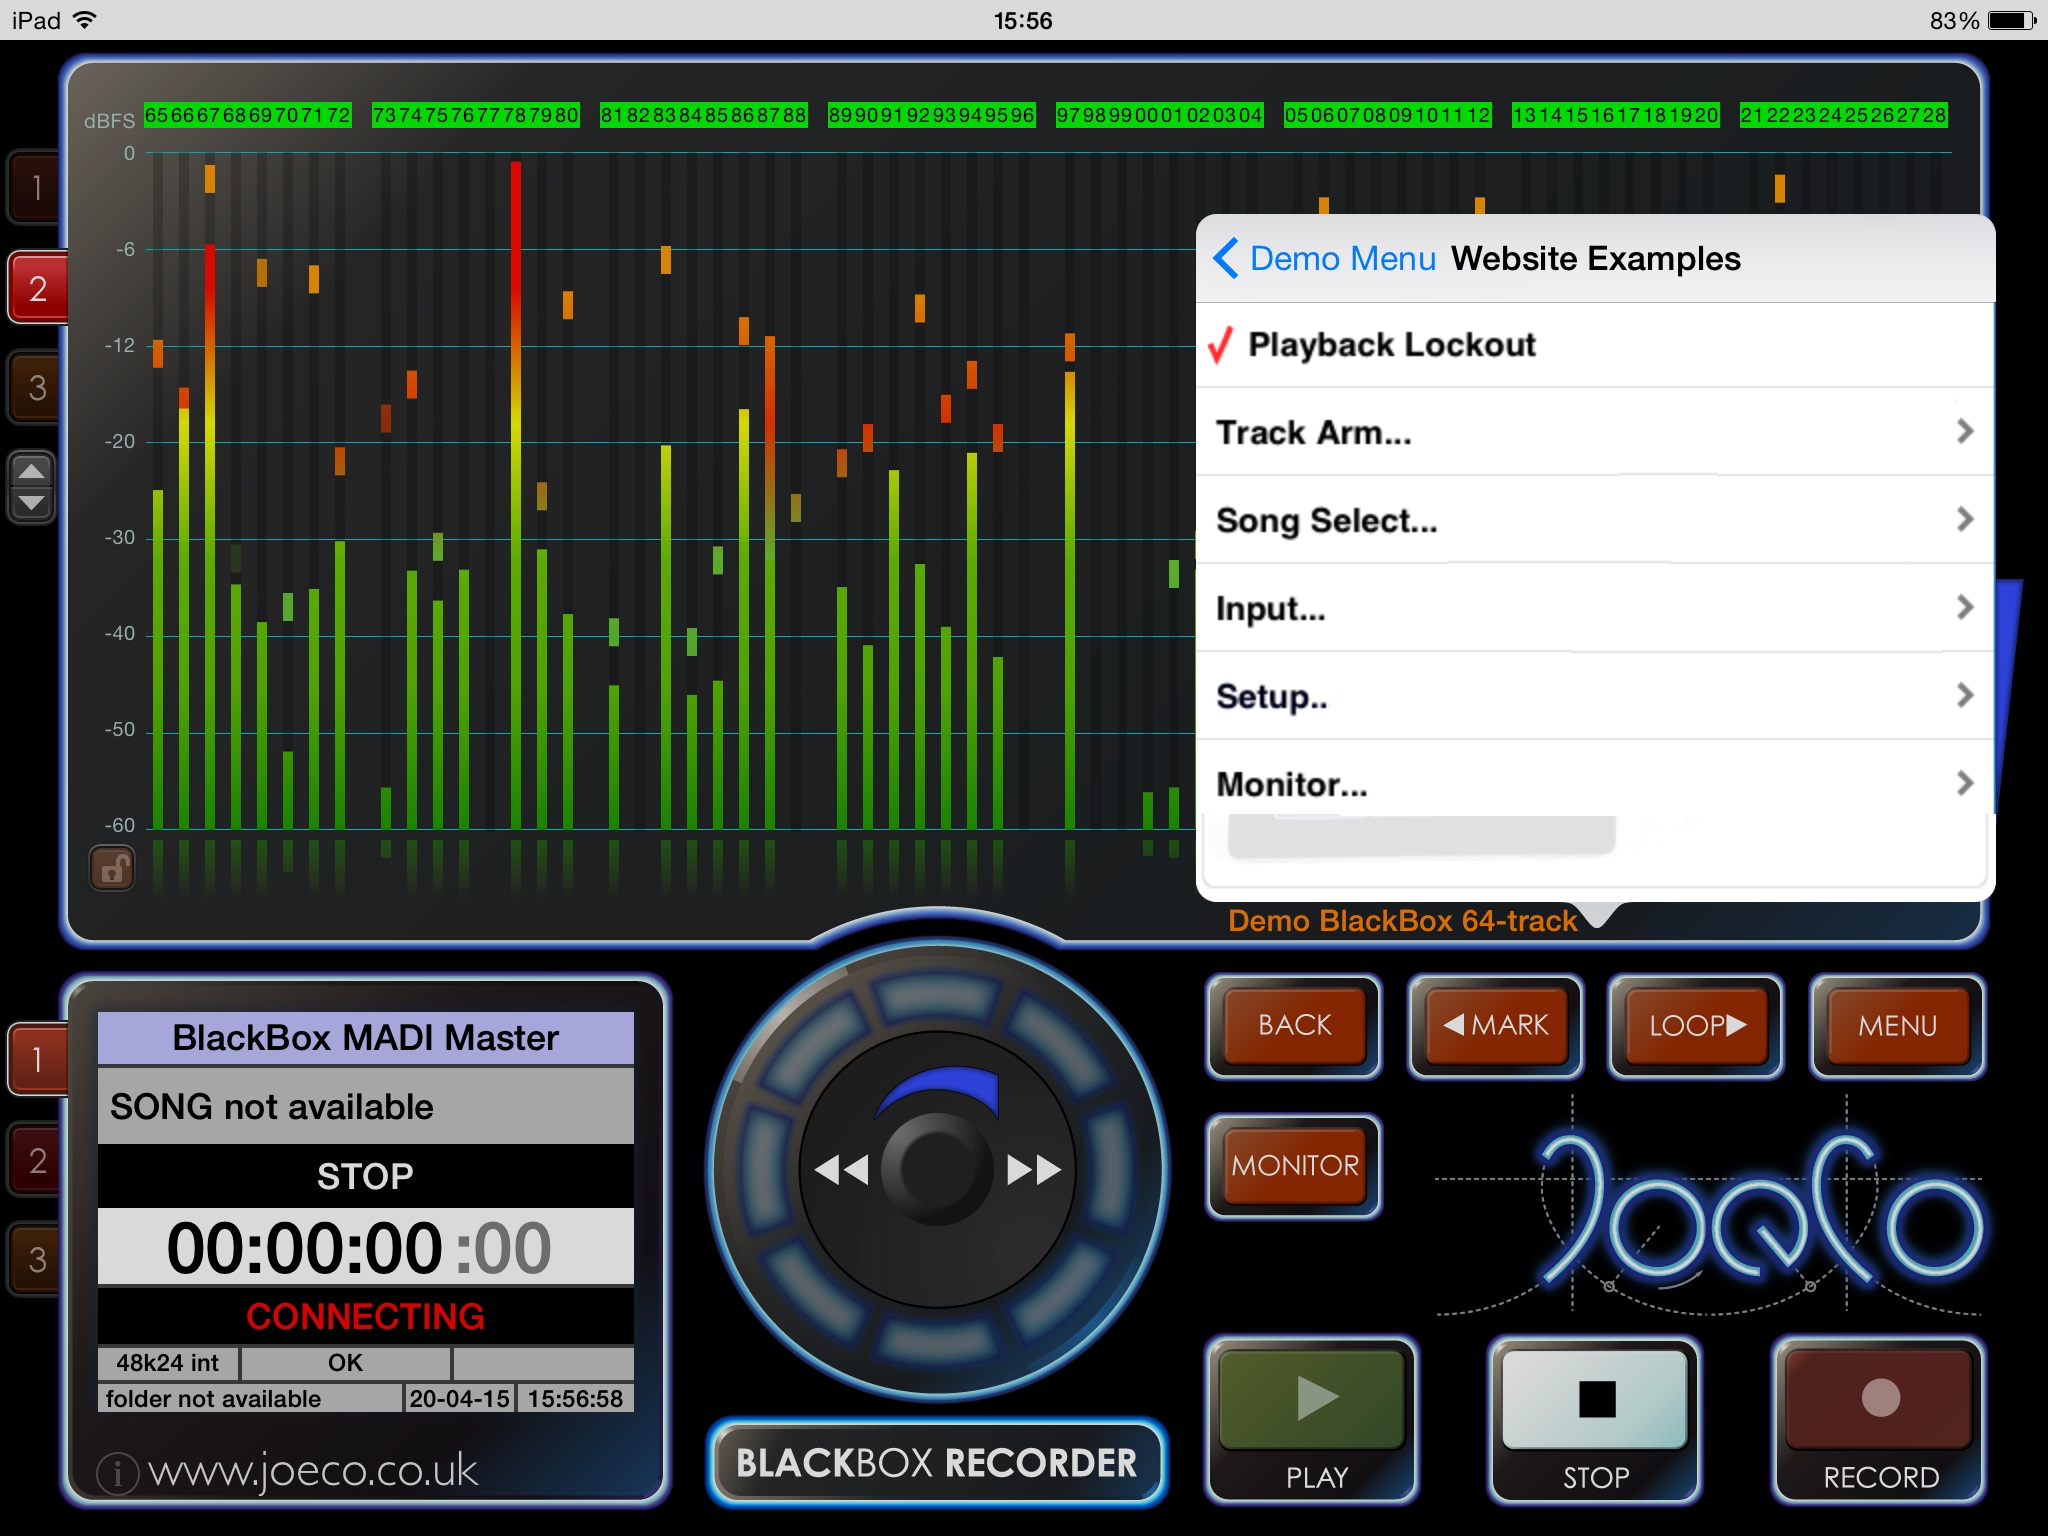
Task: Select channel group 13-20 label
Action: tap(1616, 115)
